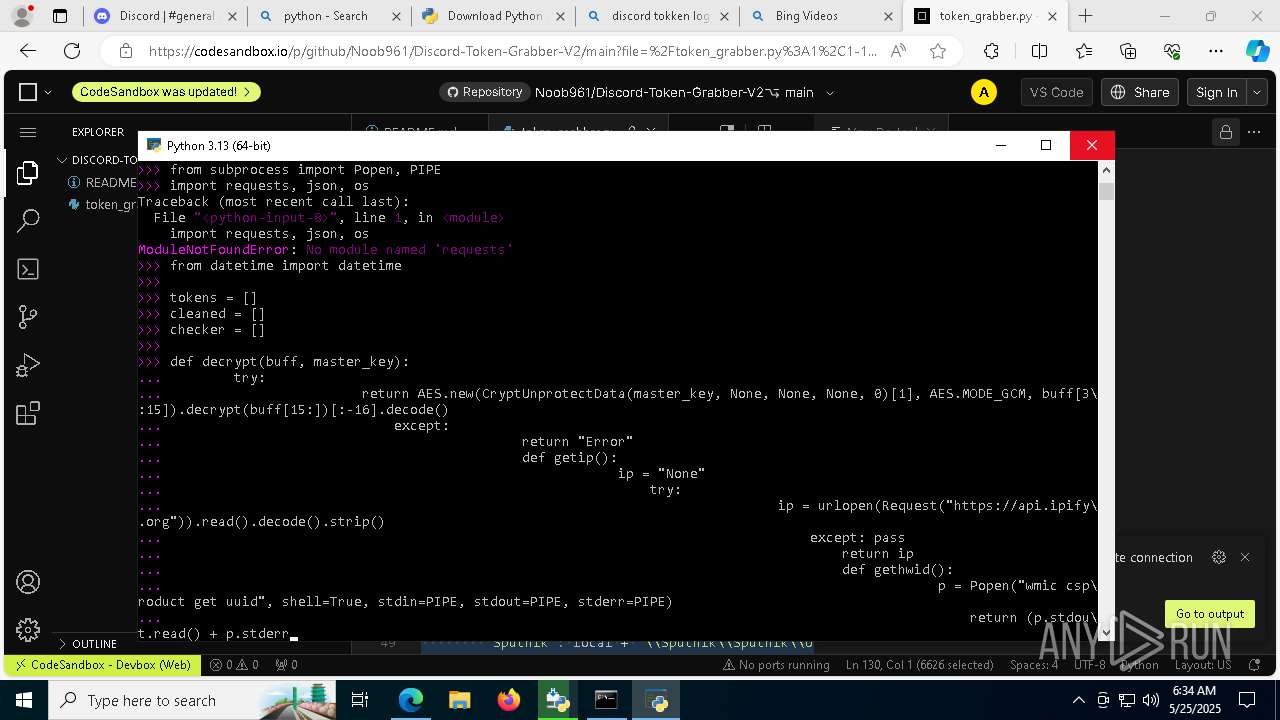Open the README file in explorer tree
This screenshot has height=720, width=1280.
click(x=103, y=183)
